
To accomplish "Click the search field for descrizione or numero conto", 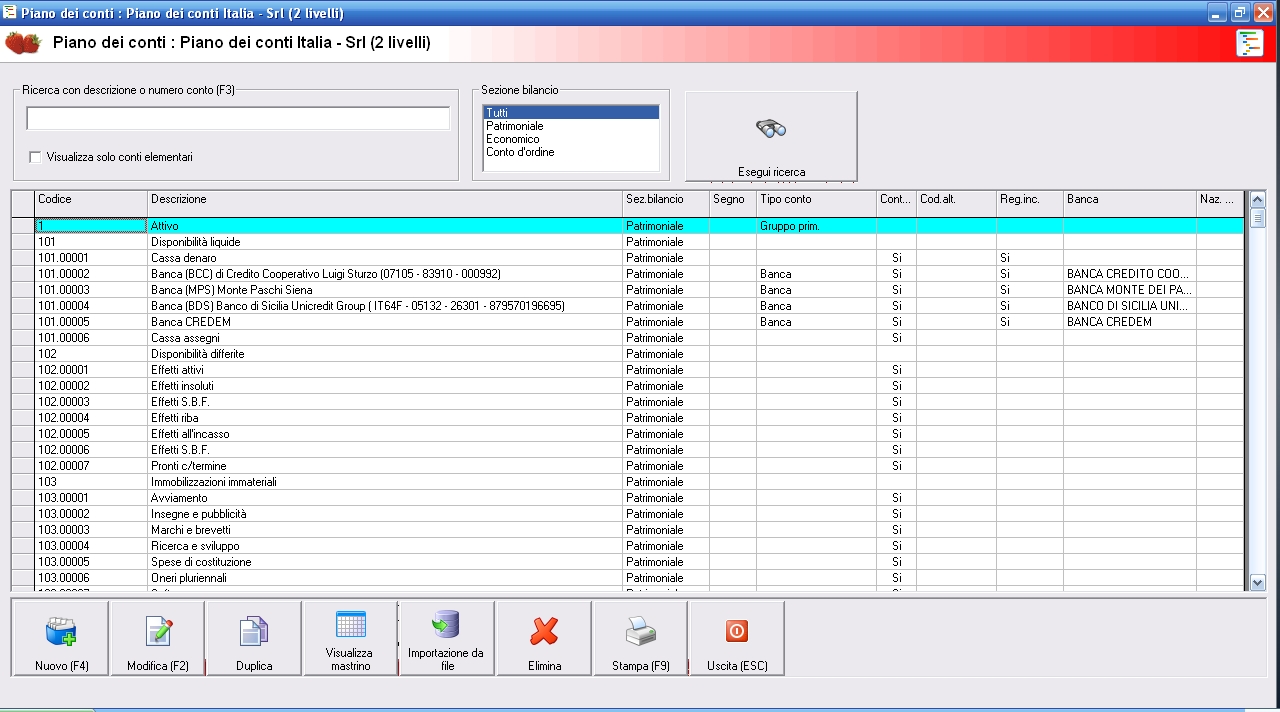I will click(x=238, y=118).
